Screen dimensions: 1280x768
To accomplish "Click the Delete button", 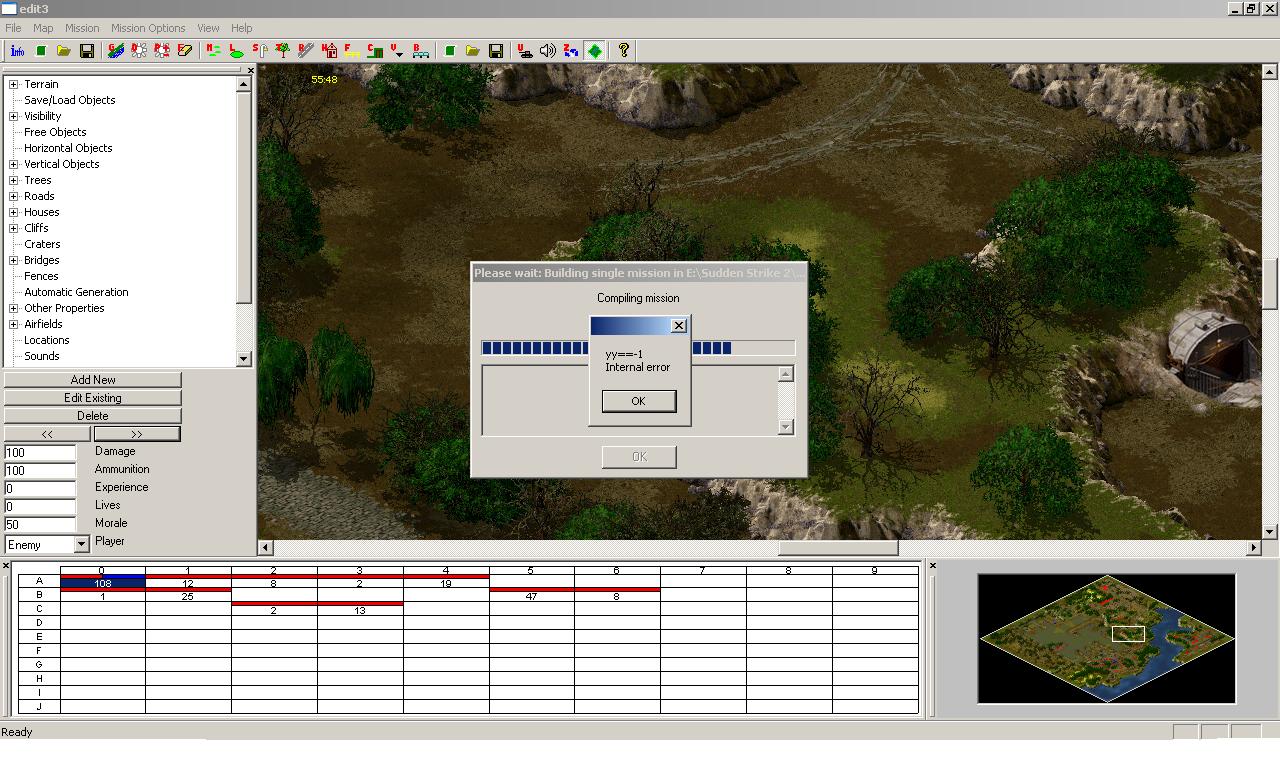I will [x=93, y=416].
